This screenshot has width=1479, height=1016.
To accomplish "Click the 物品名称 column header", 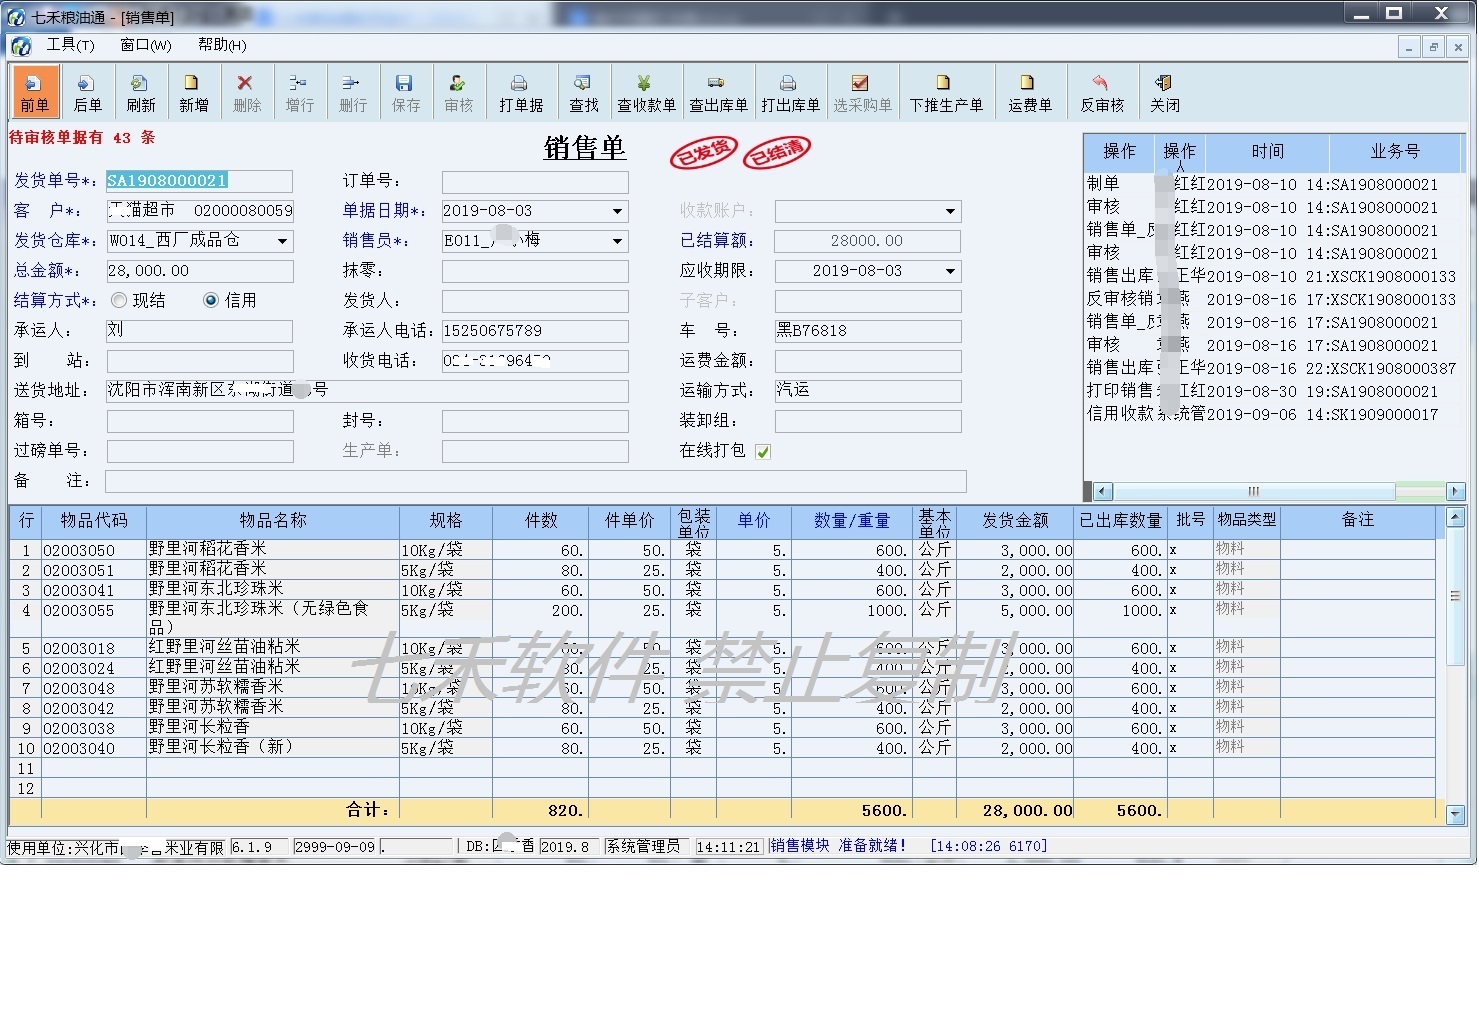I will [x=272, y=521].
